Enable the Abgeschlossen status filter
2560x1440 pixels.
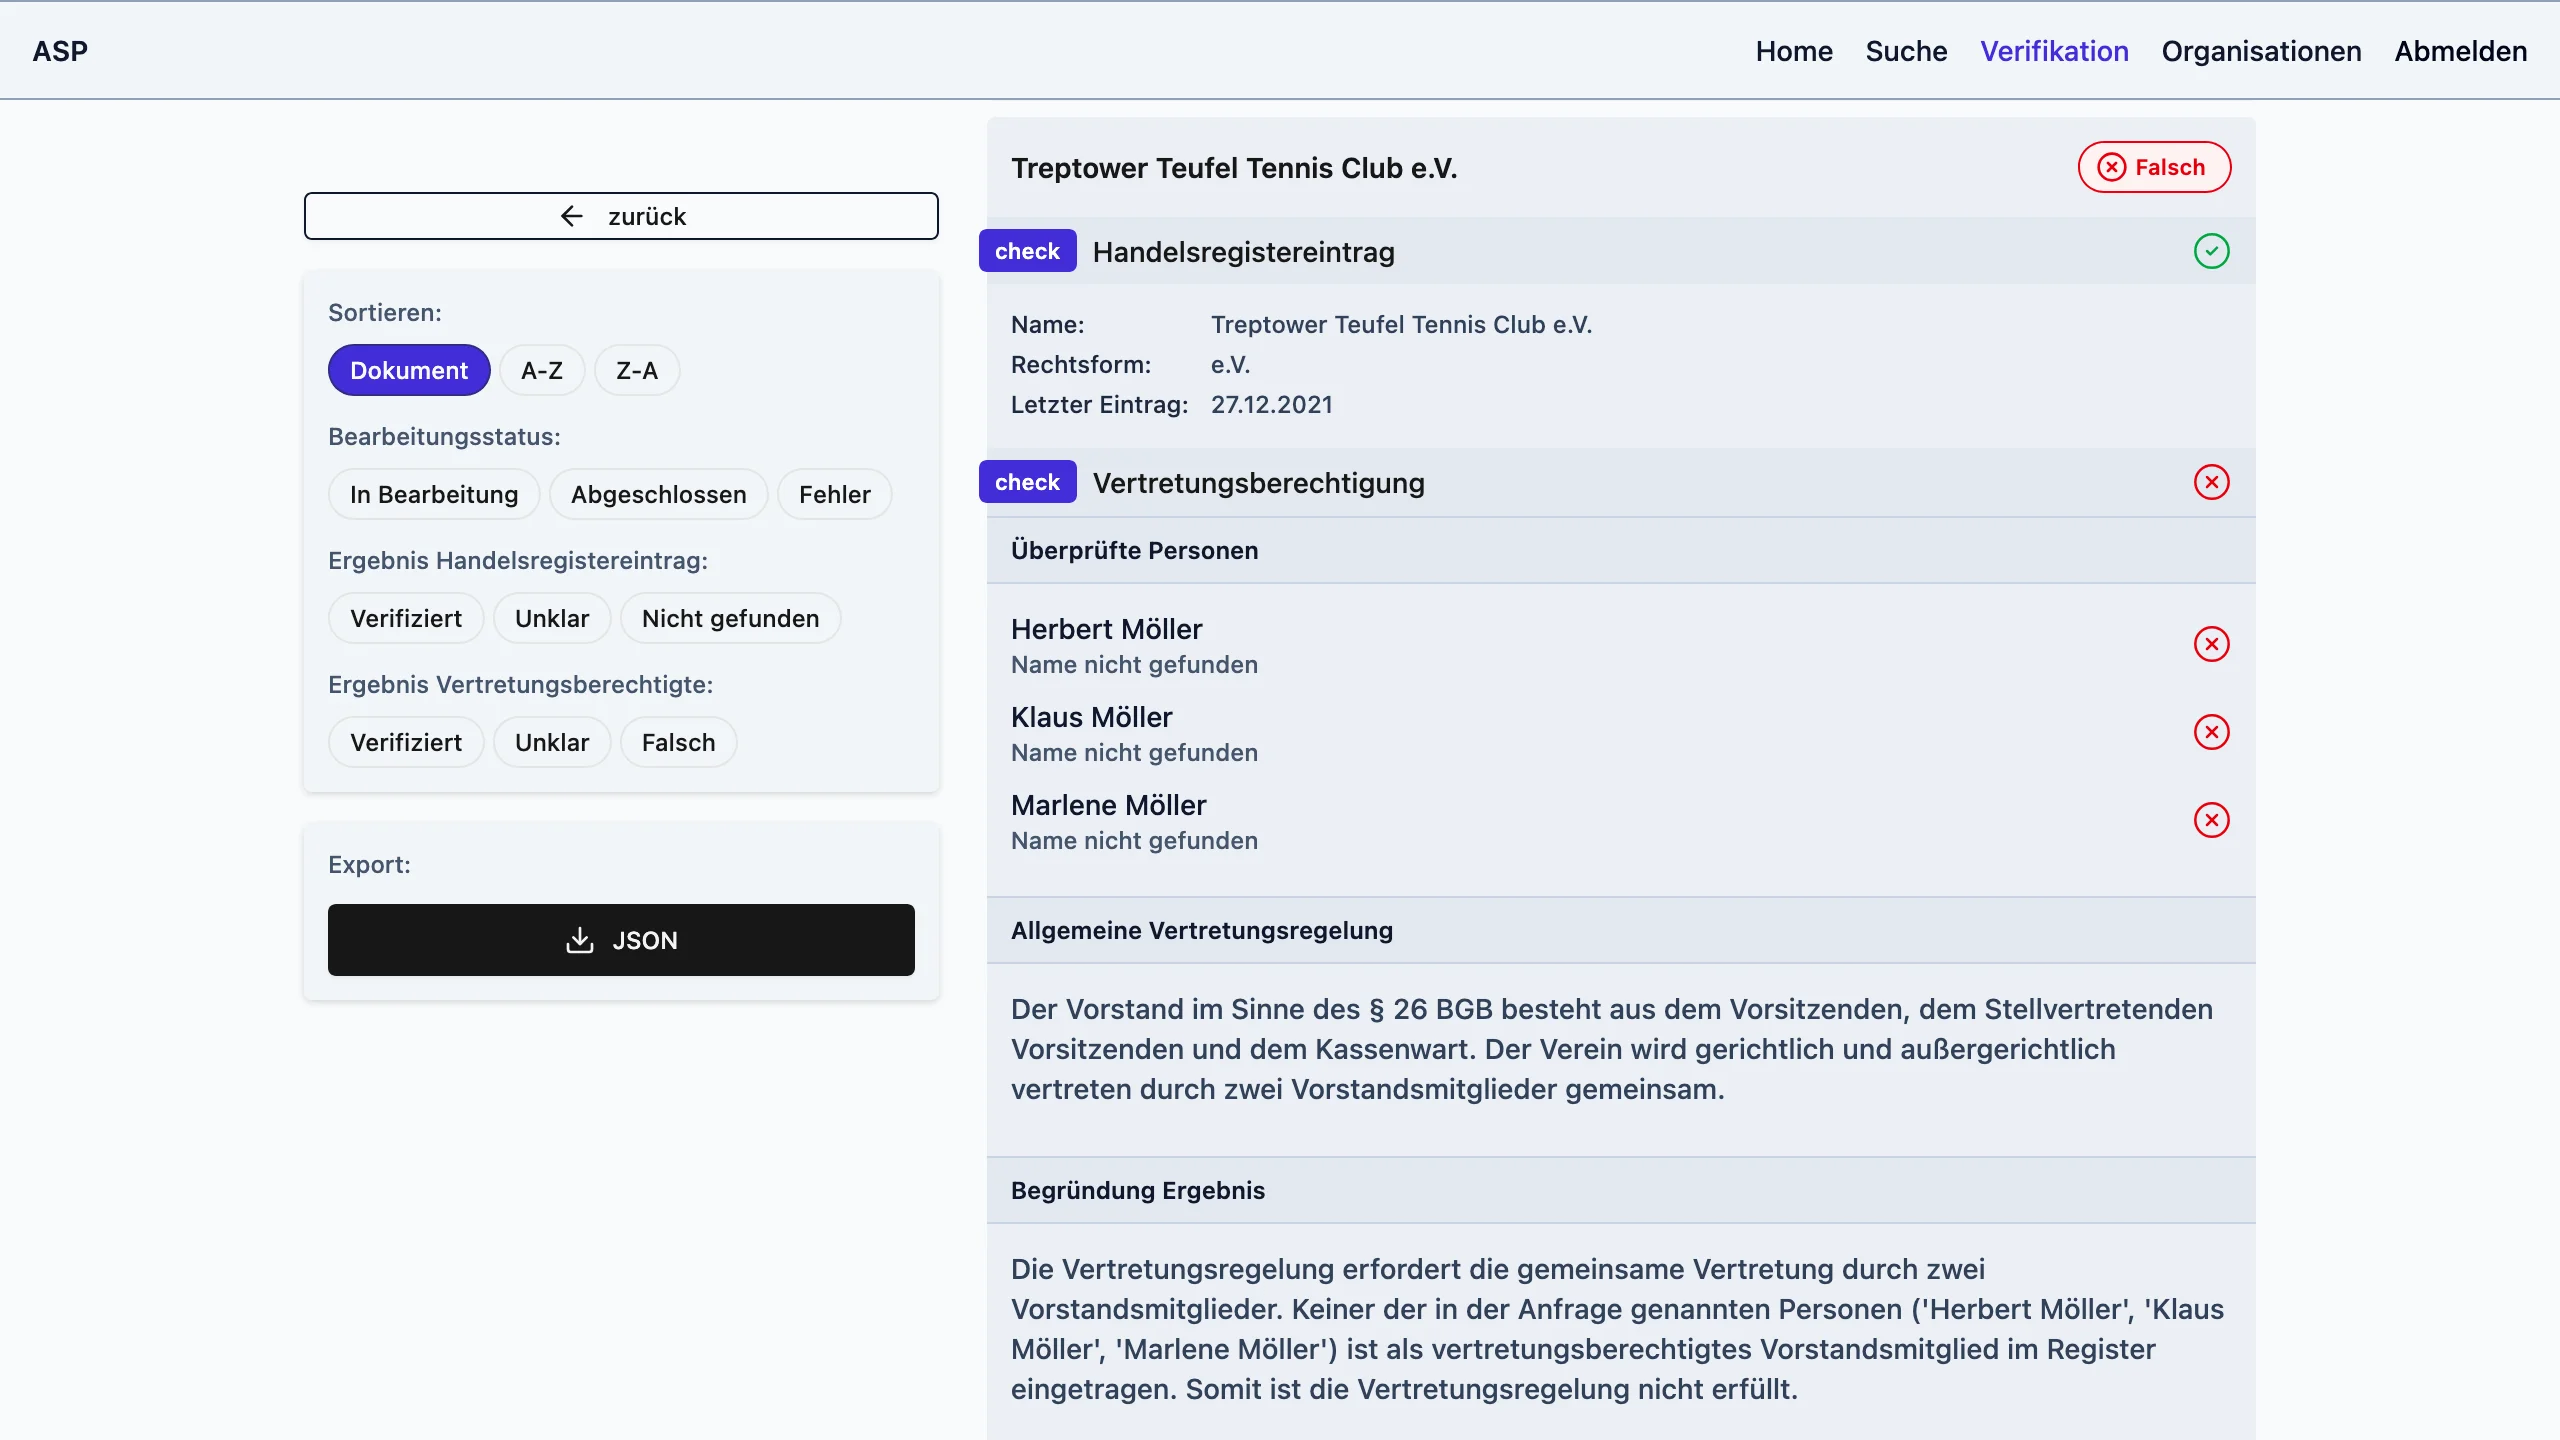click(x=658, y=494)
